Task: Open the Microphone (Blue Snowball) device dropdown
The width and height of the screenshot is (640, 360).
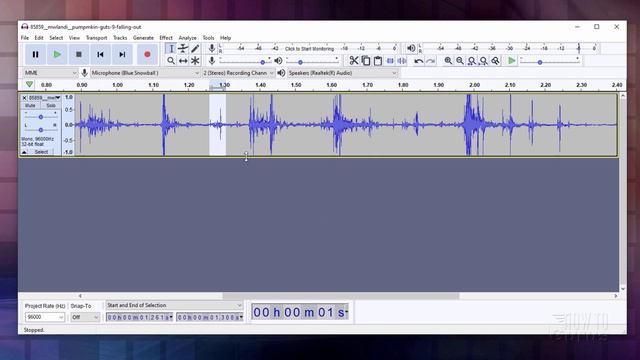Action: click(145, 73)
